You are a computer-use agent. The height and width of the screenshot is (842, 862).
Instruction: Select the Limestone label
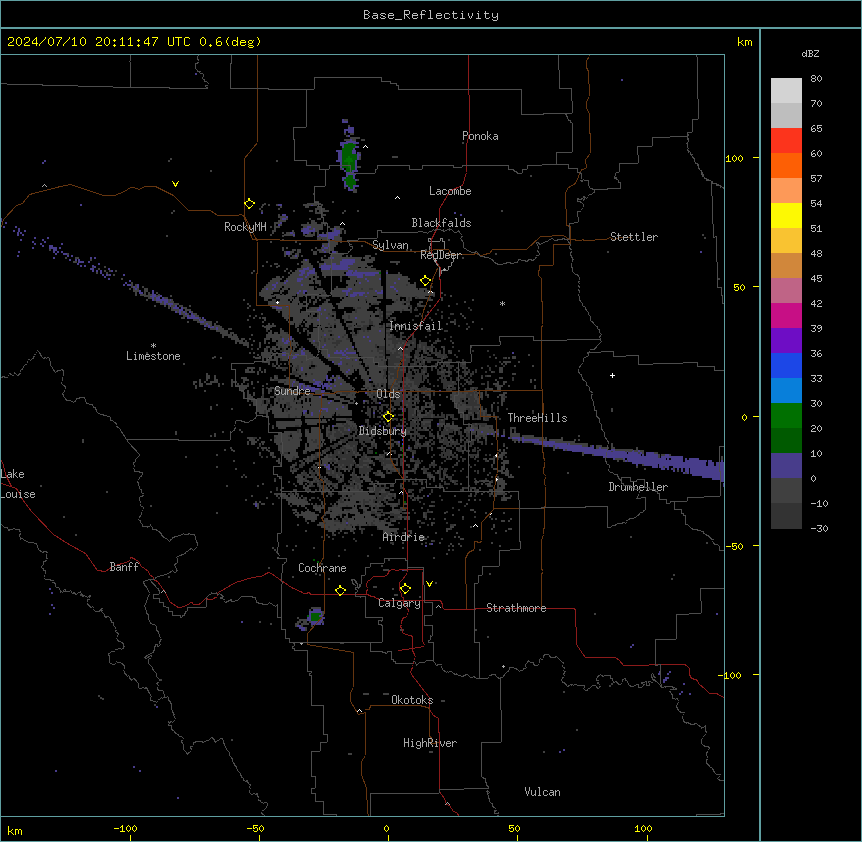[153, 356]
